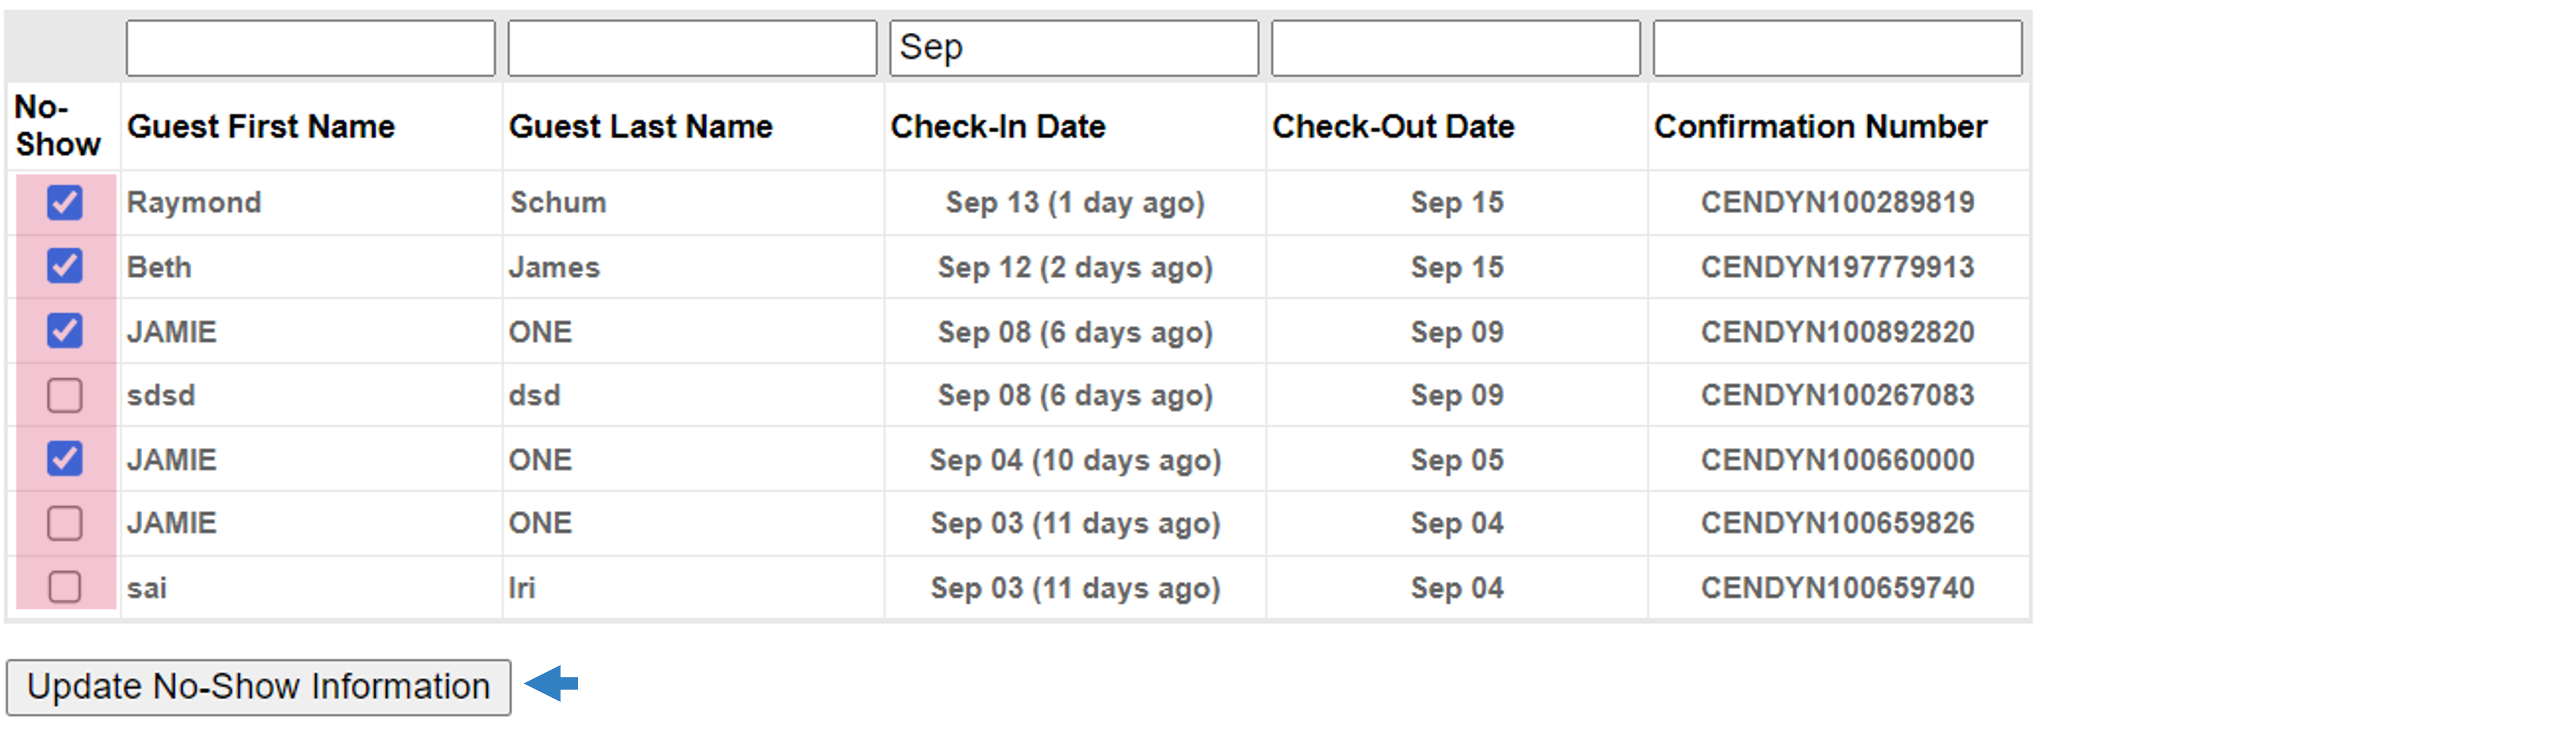2576x730 pixels.
Task: Uncheck No-Show for CENDYN100660000 reservation
Action: tap(65, 459)
